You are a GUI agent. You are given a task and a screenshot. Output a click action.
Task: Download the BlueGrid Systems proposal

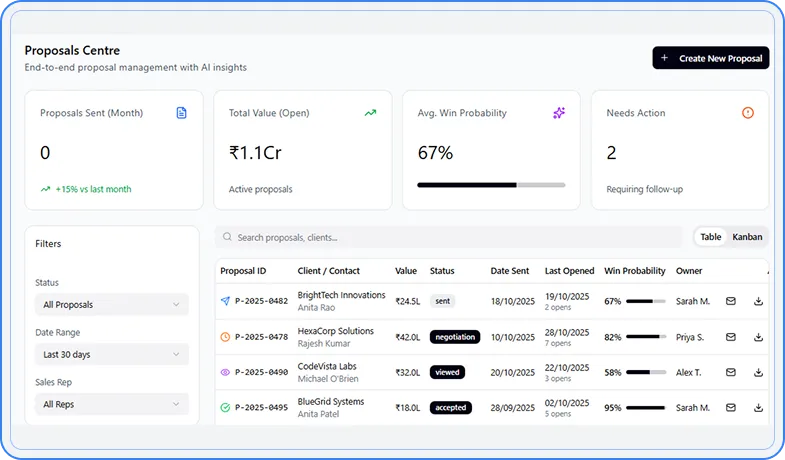[x=758, y=408]
